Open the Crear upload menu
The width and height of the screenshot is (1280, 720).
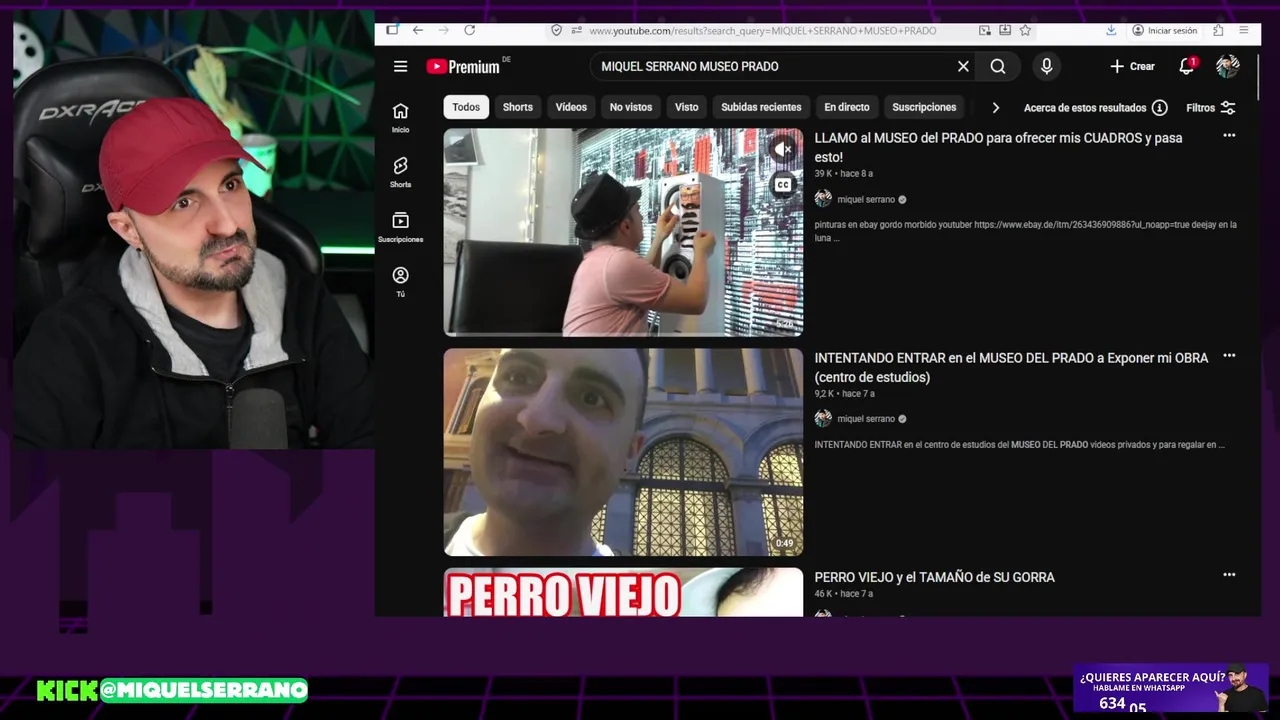[x=1132, y=66]
